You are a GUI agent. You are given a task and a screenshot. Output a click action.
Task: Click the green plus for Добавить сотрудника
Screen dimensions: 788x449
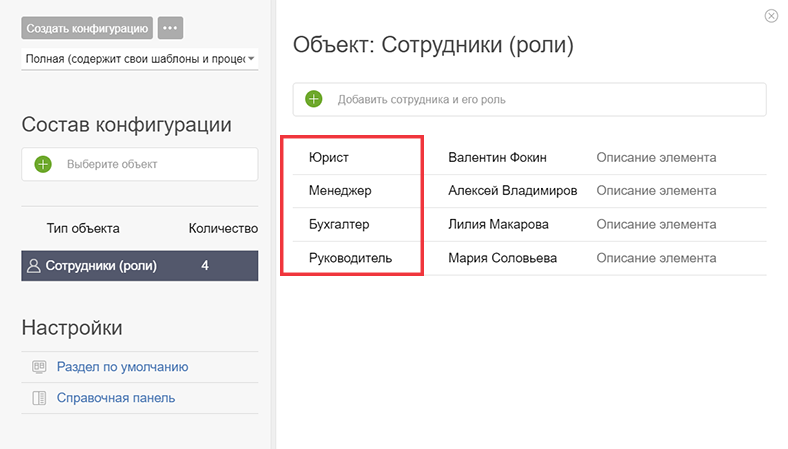point(314,99)
